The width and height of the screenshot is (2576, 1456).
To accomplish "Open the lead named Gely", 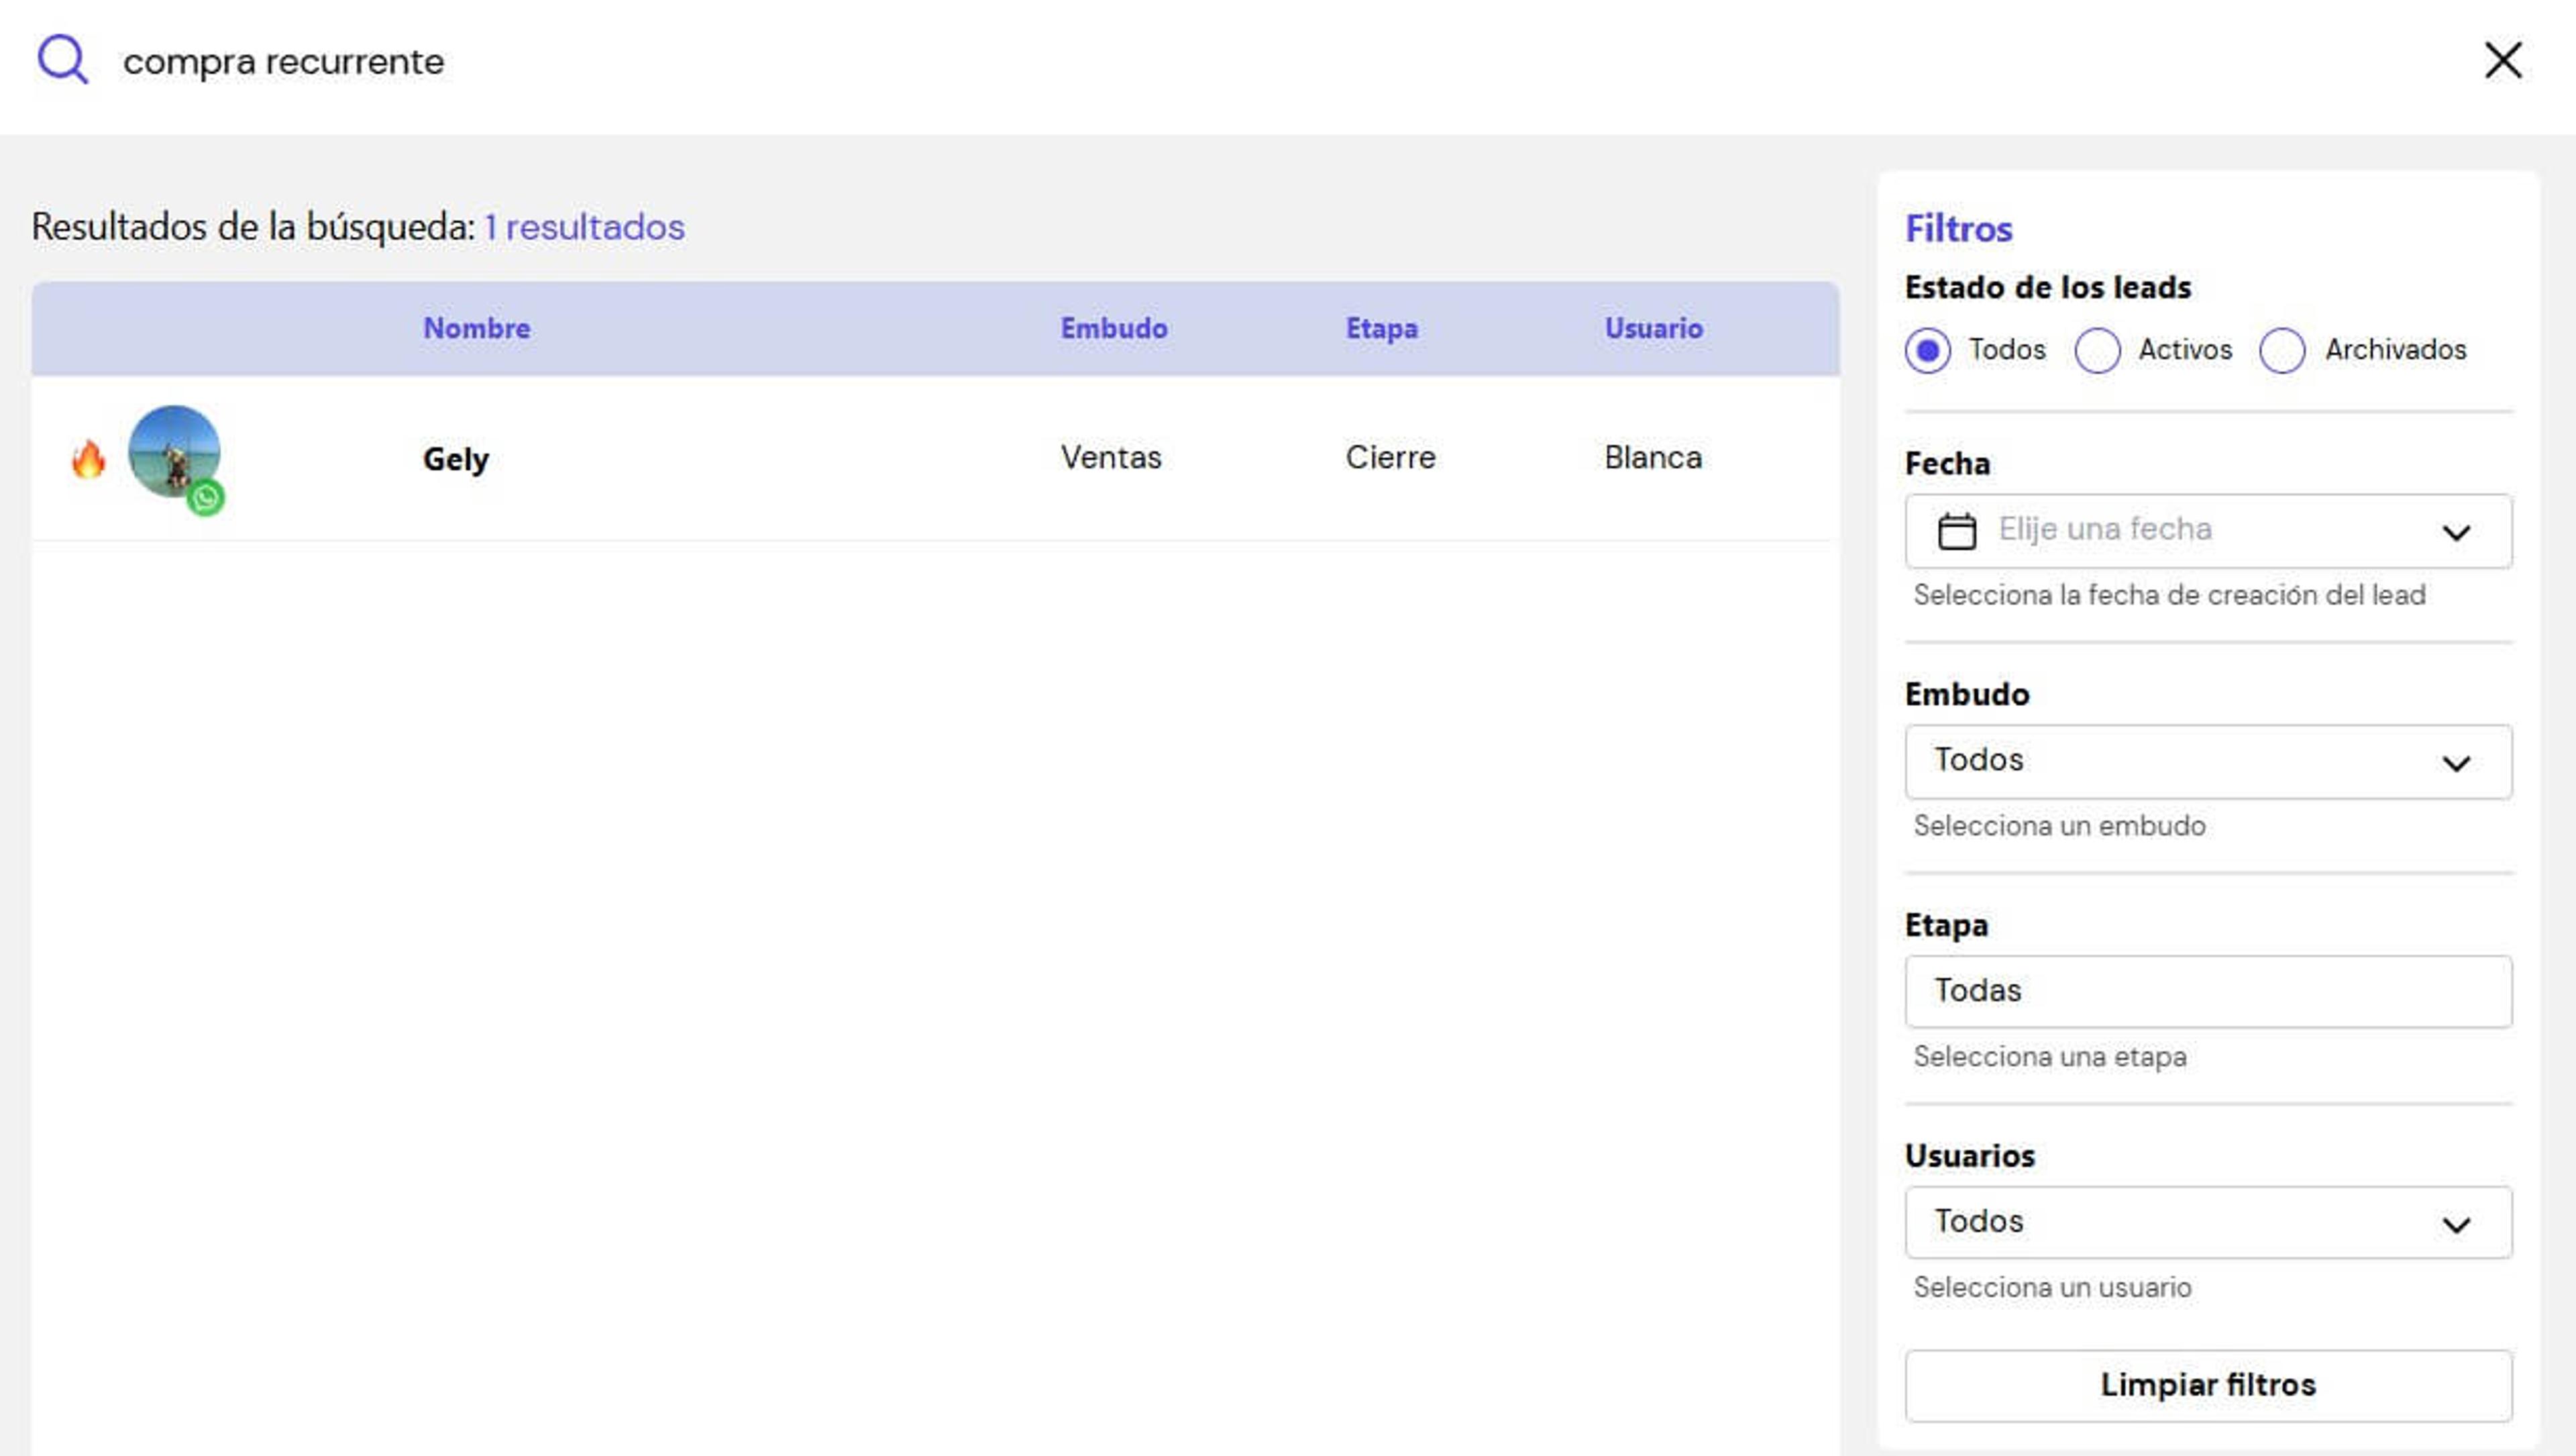I will coord(456,459).
